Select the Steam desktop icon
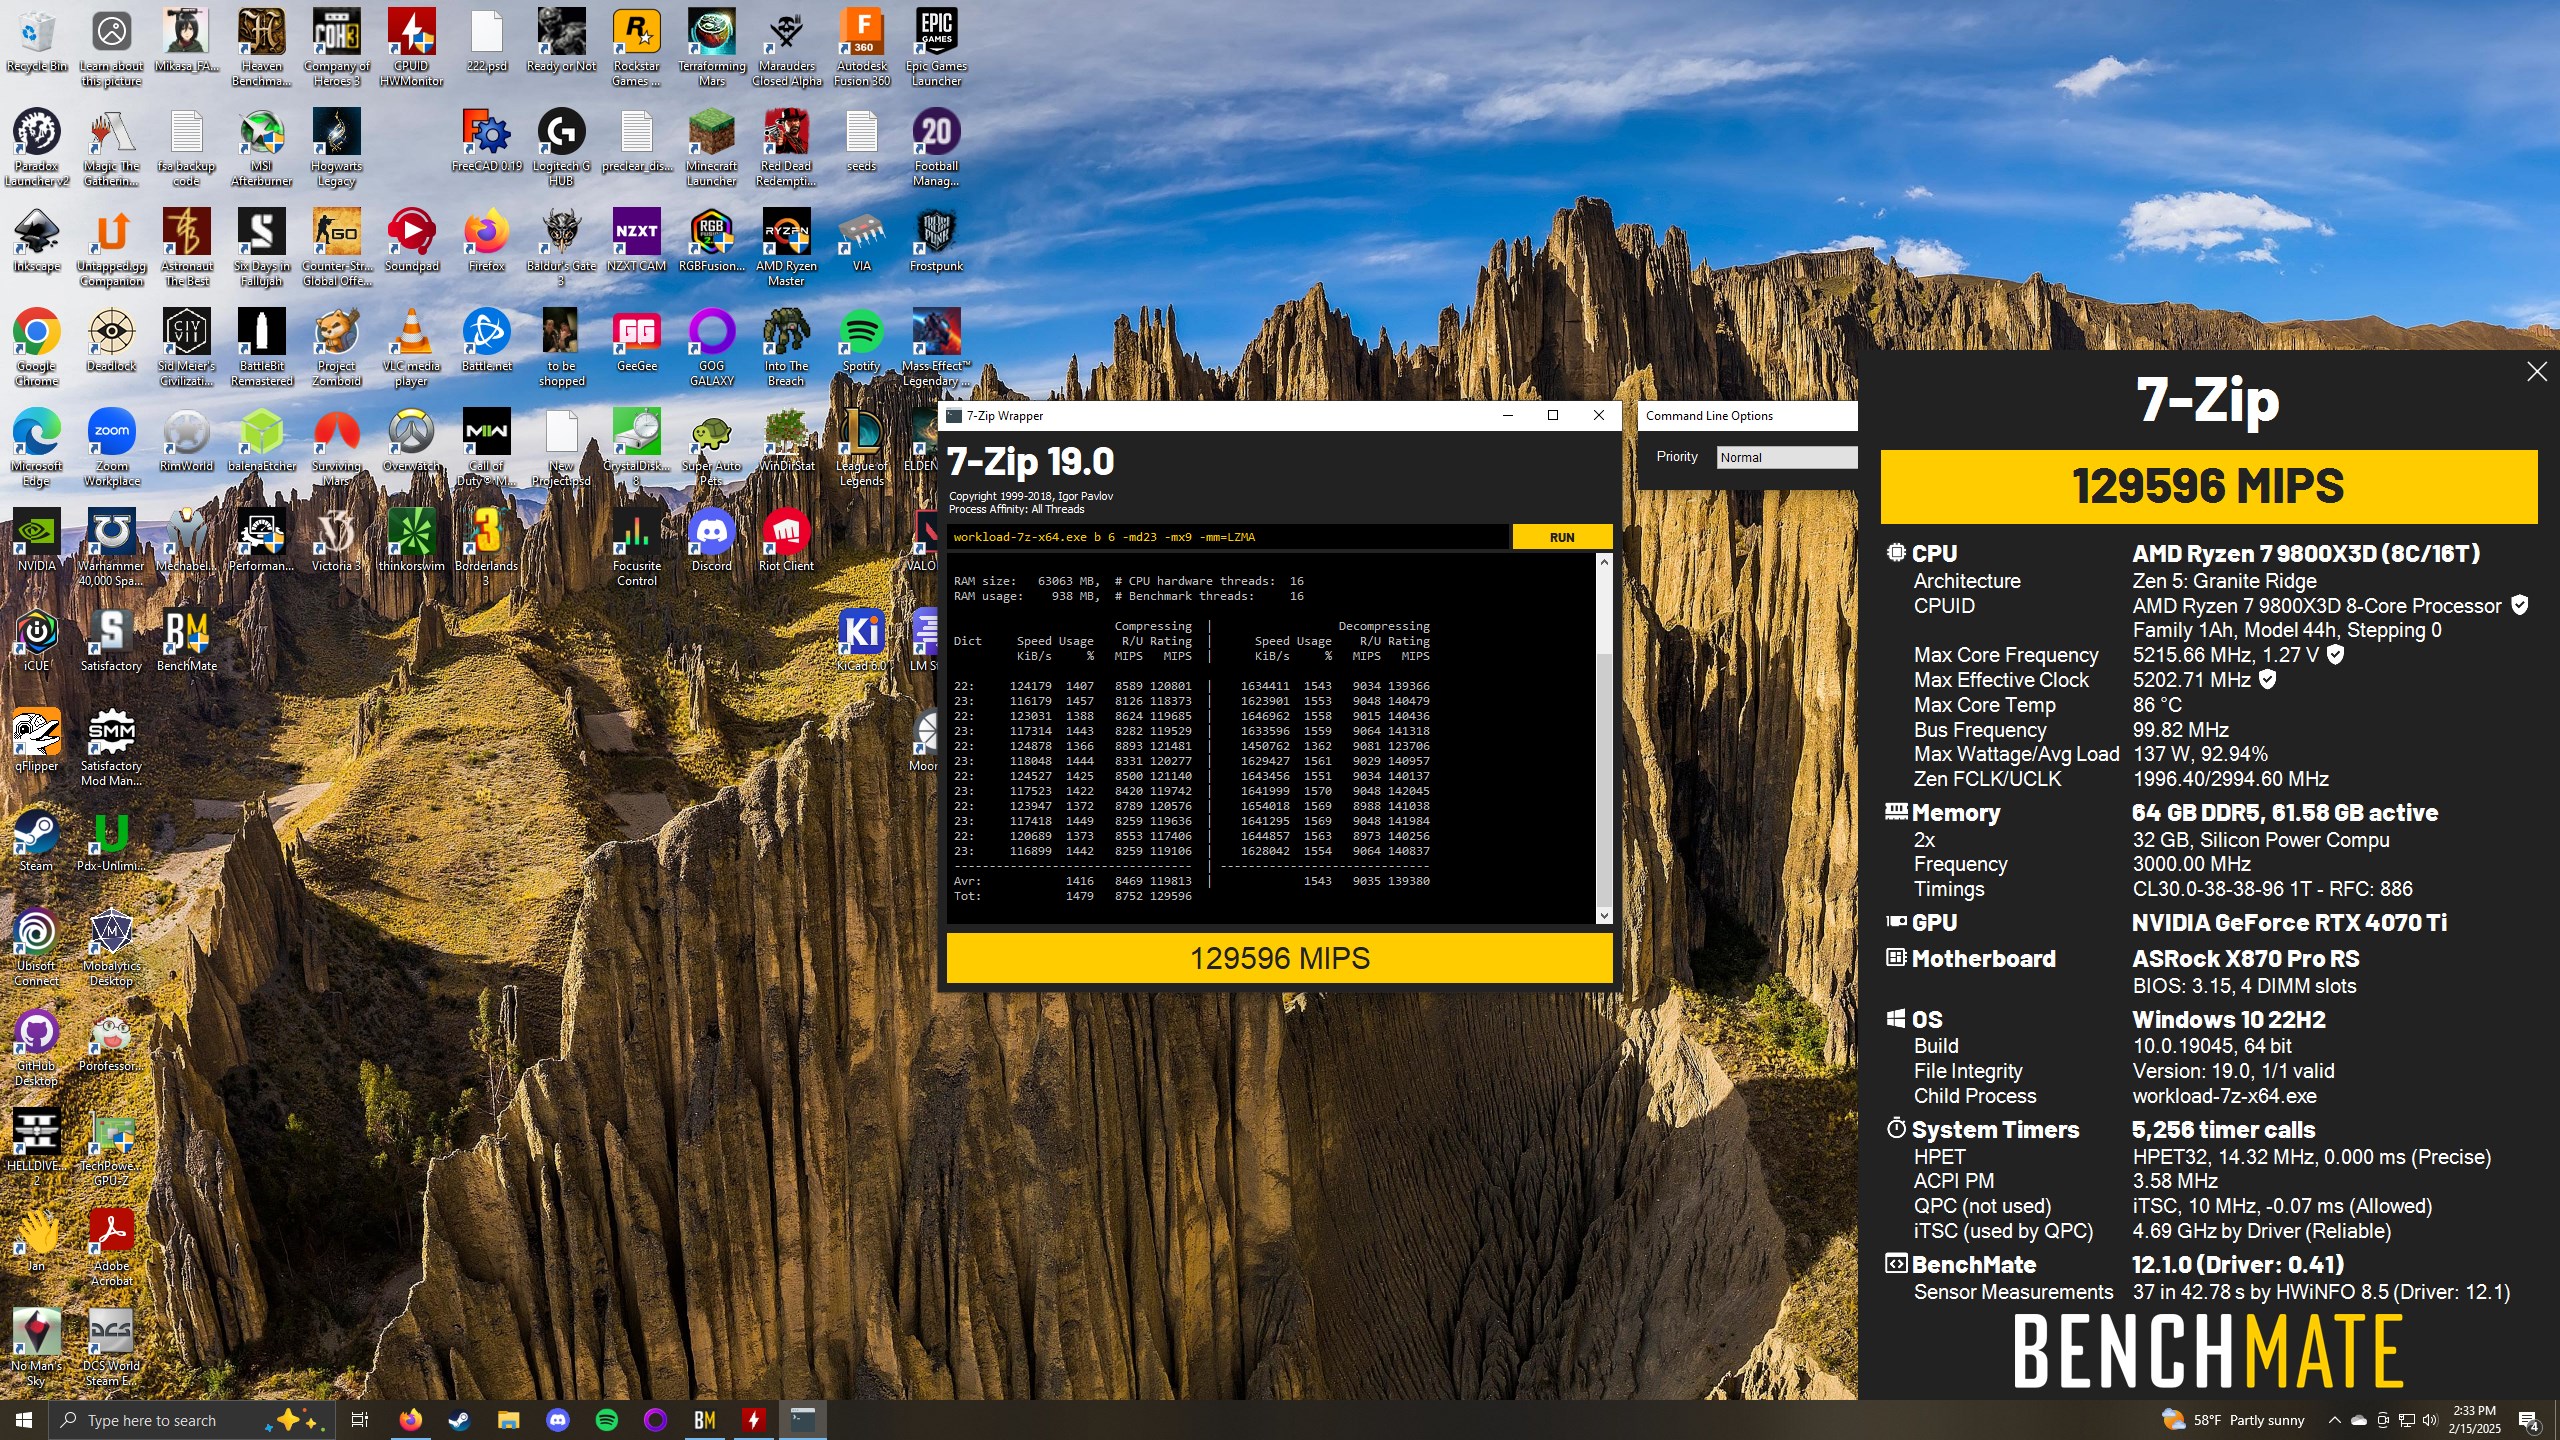Screen dimensions: 2560x1440 click(x=36, y=841)
